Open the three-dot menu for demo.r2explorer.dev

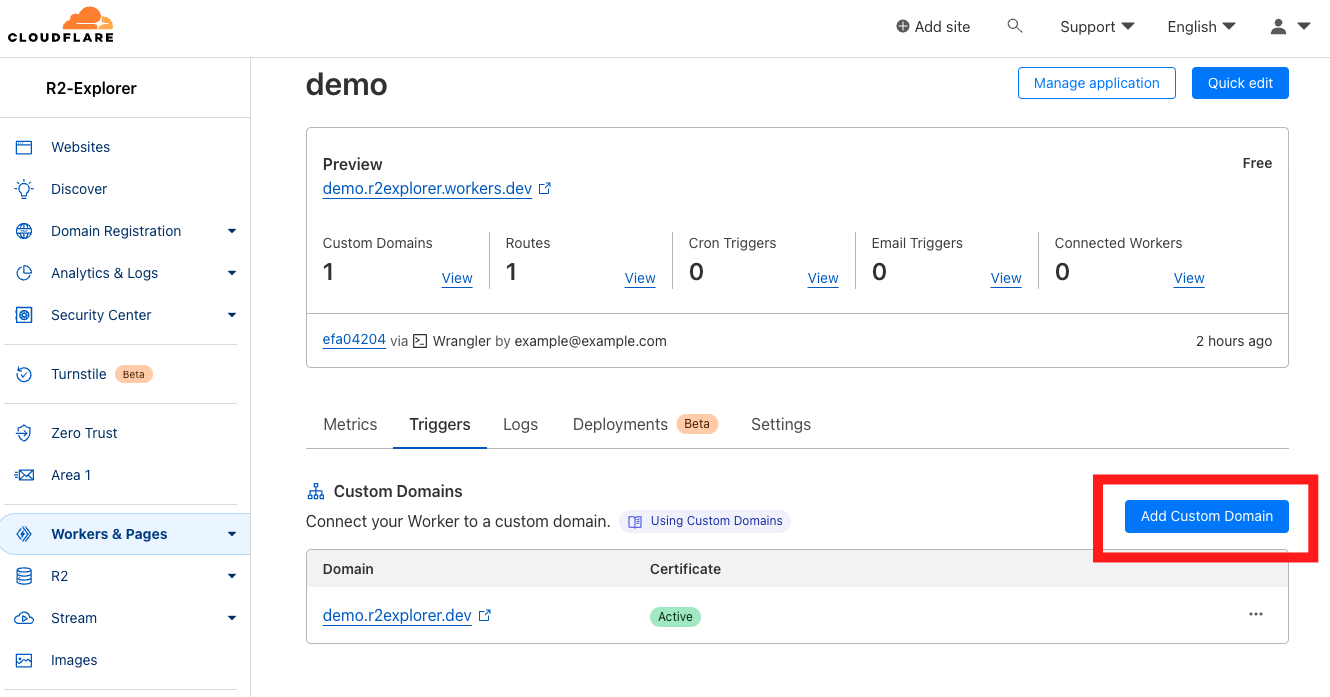[x=1256, y=614]
